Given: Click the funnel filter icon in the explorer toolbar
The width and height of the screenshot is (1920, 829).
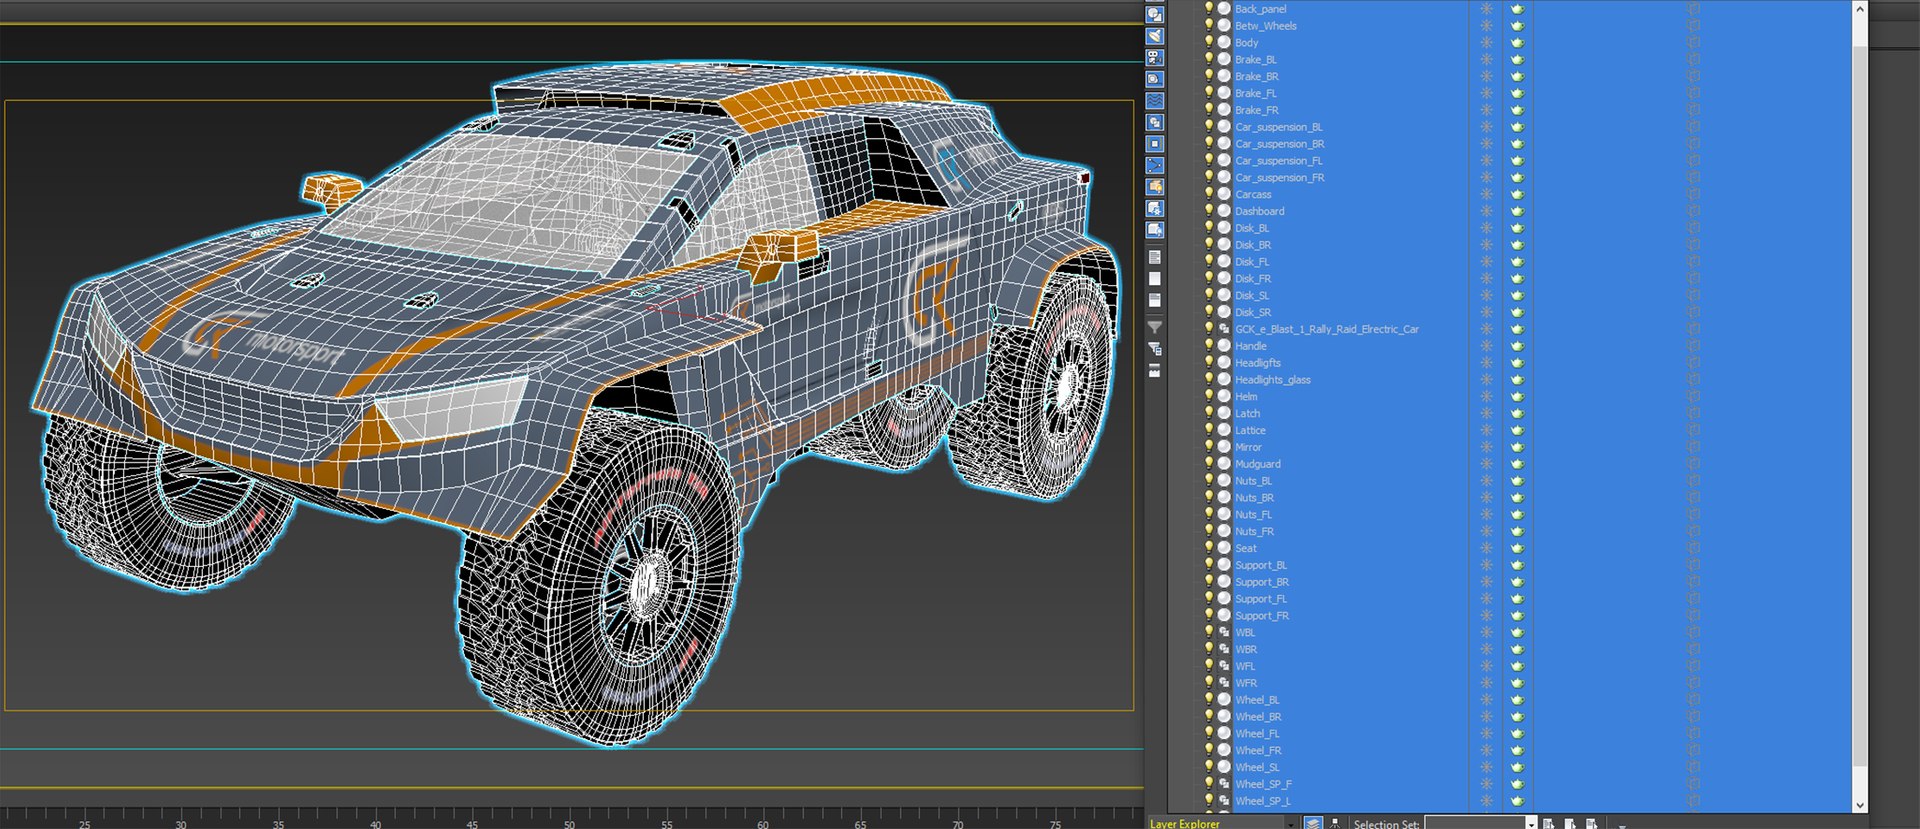Looking at the screenshot, I should pos(1155,327).
